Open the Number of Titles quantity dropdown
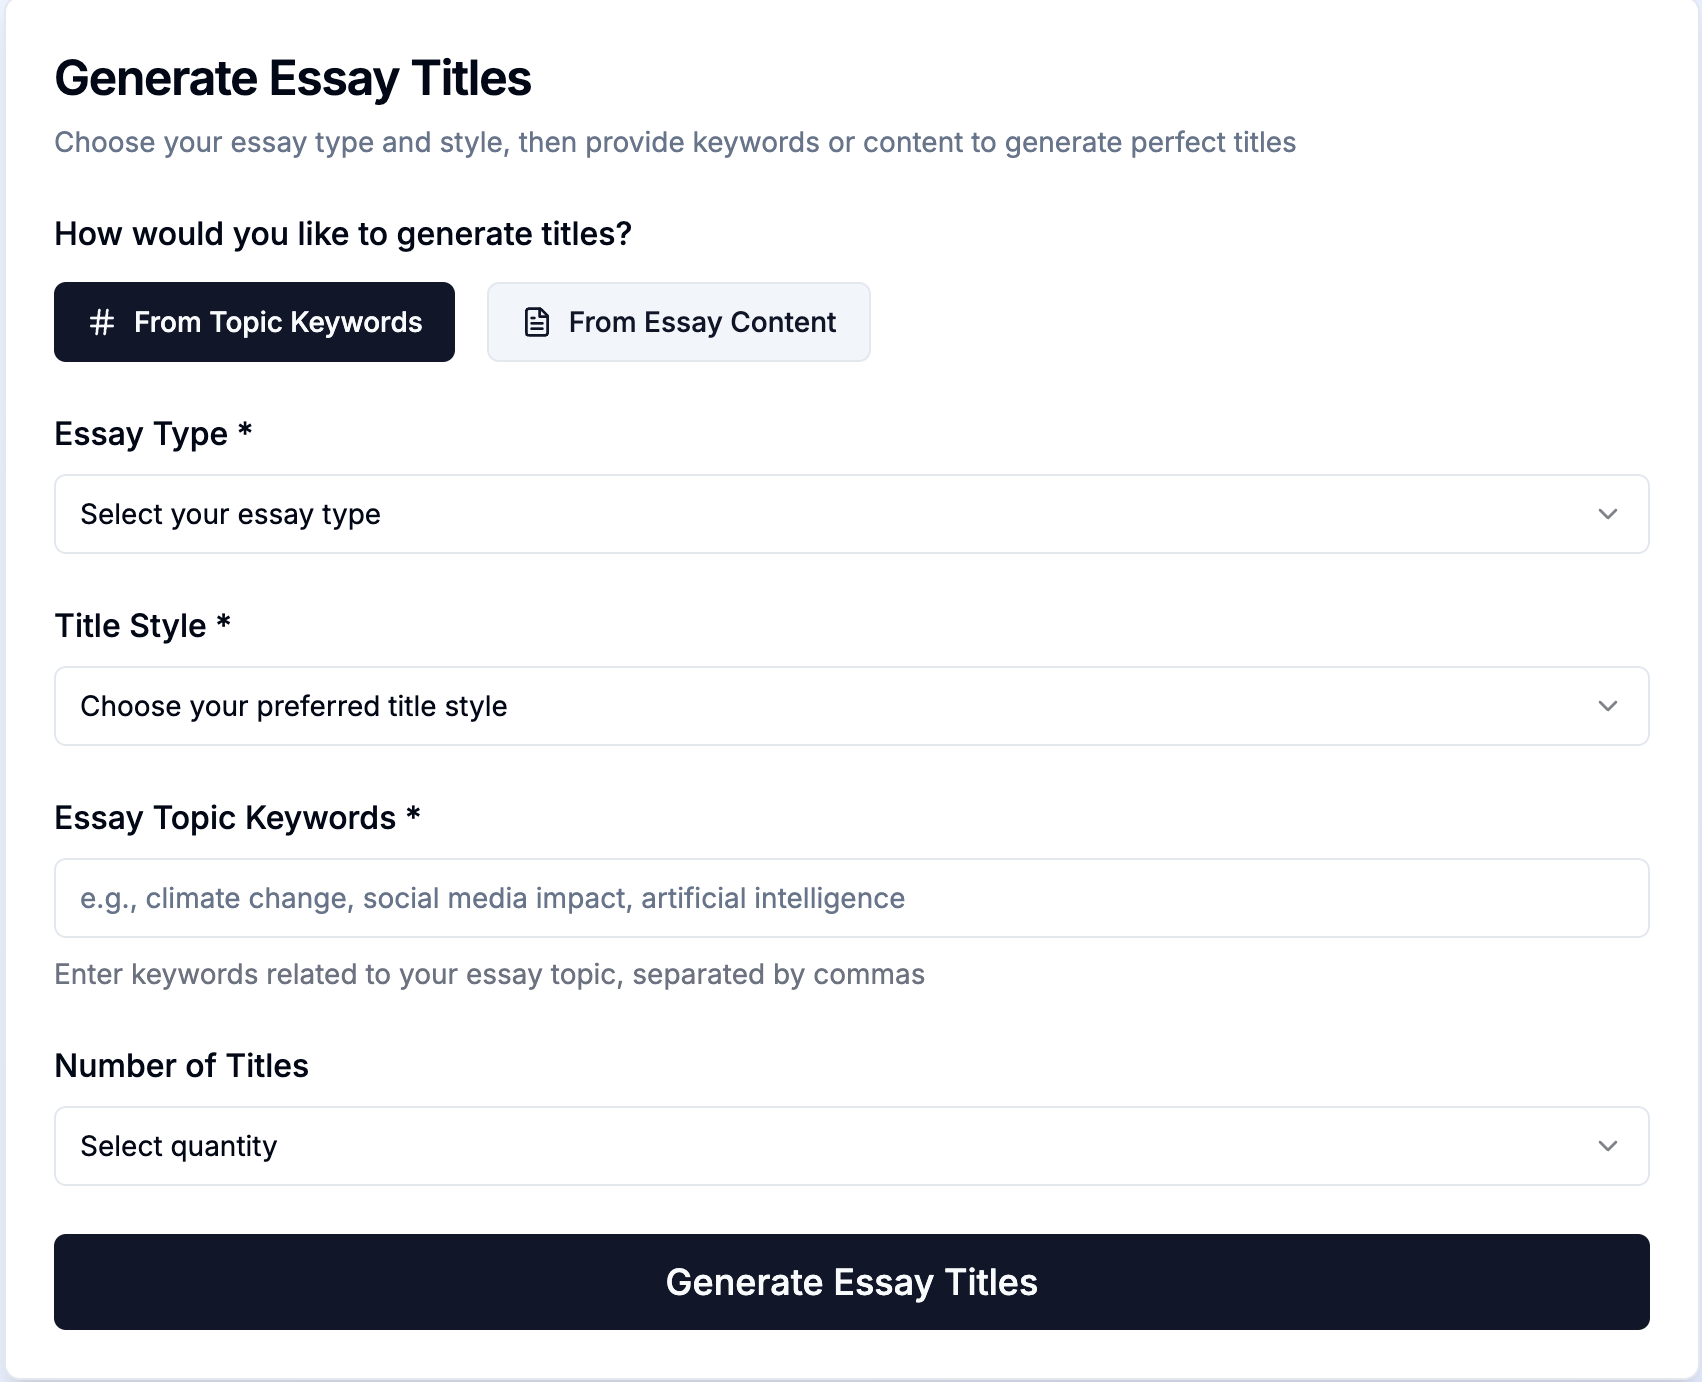The width and height of the screenshot is (1702, 1382). [x=850, y=1146]
